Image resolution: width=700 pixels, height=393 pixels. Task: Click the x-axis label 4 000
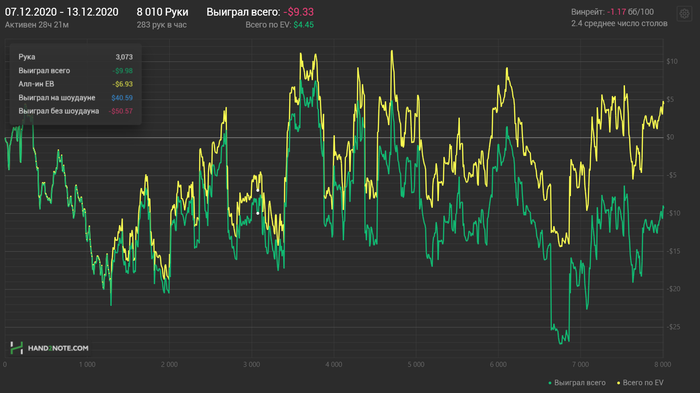[333, 365]
